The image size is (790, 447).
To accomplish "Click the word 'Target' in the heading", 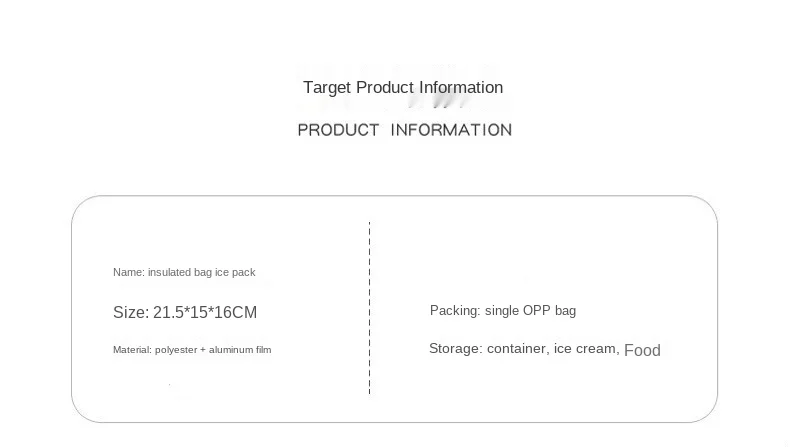I will click(326, 88).
